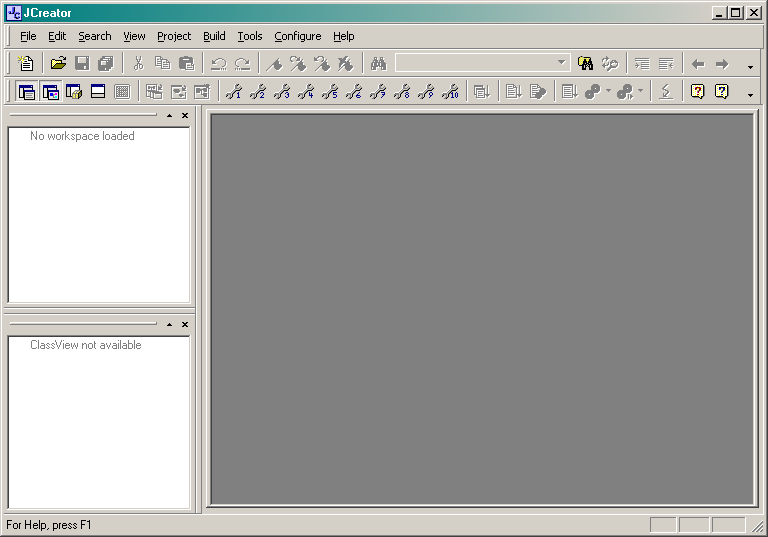Collapse the ClassView panel with its up arrow
The image size is (768, 537).
169,324
